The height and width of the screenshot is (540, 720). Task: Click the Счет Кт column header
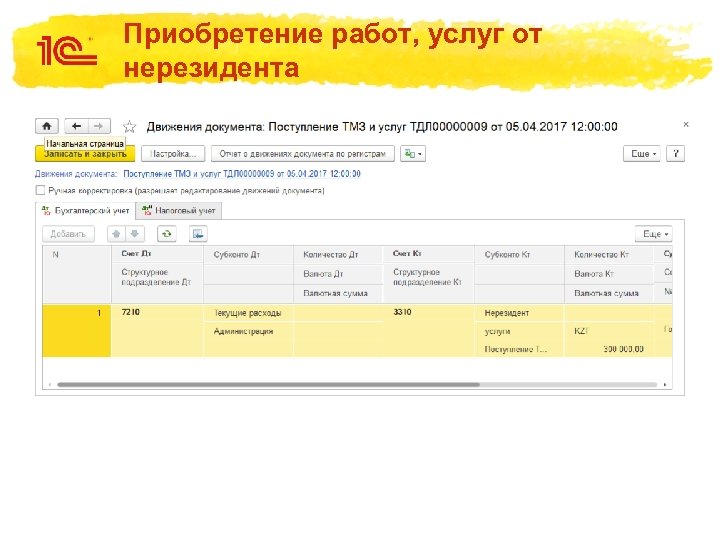[428, 253]
